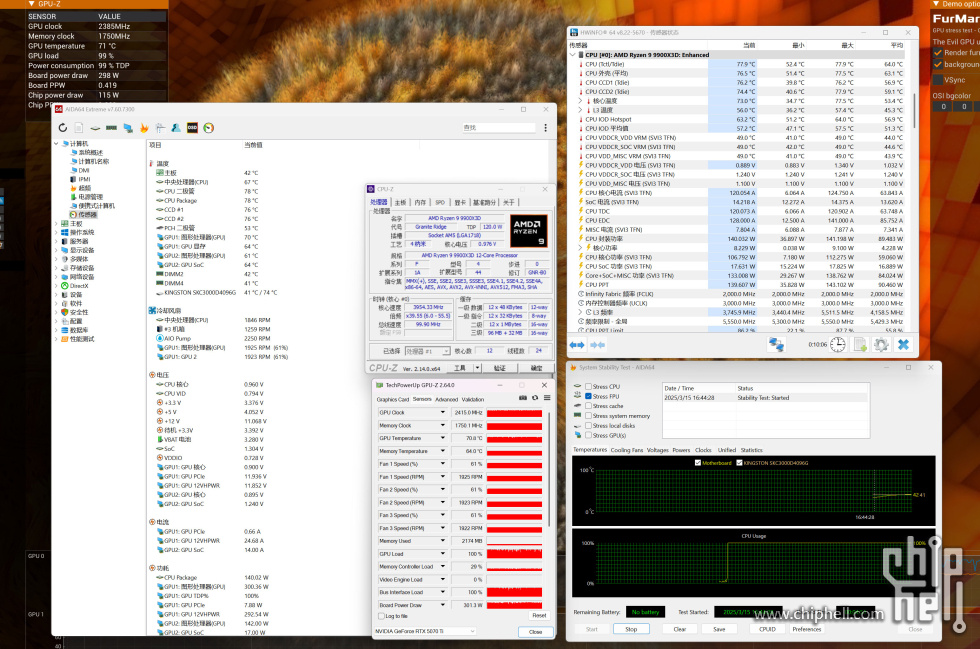Open HWiNFO sensor settings gear icon
This screenshot has height=649, width=980.
(x=881, y=345)
